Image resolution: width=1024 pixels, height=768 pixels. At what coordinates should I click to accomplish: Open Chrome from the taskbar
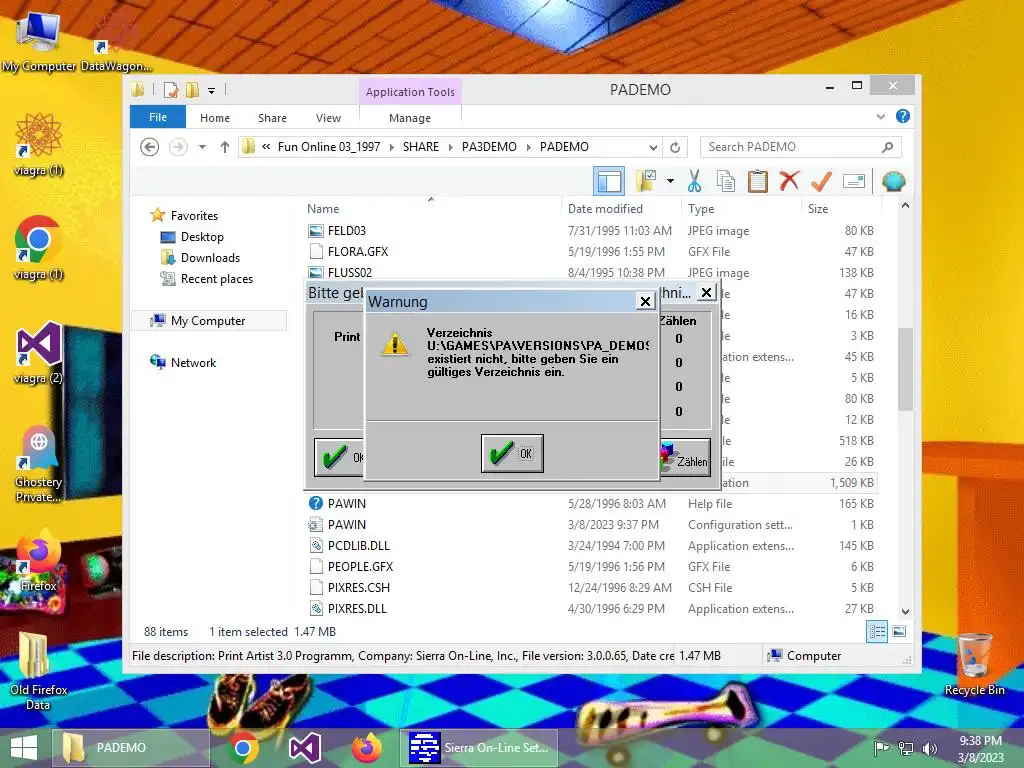242,748
